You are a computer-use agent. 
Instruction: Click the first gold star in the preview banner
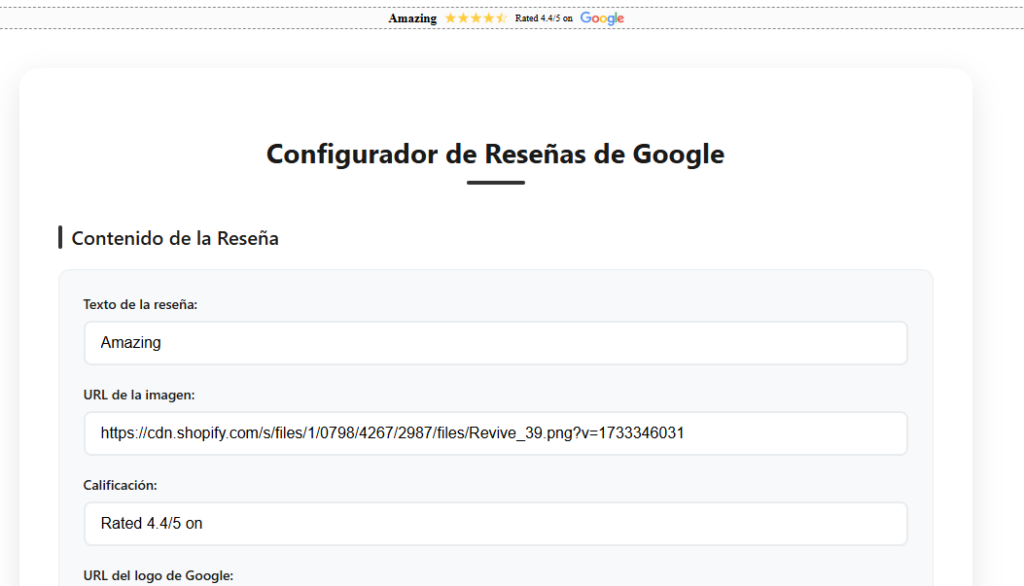450,17
